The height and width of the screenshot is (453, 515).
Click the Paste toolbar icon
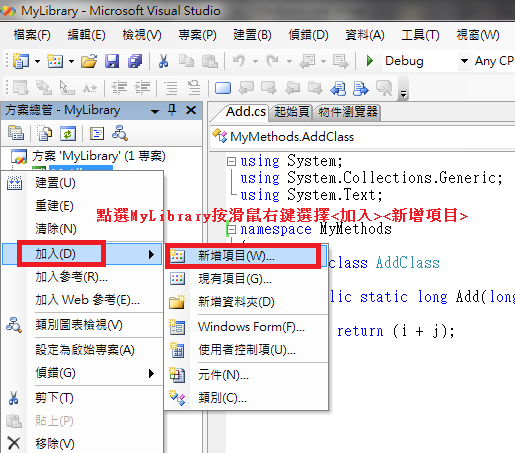[x=210, y=61]
